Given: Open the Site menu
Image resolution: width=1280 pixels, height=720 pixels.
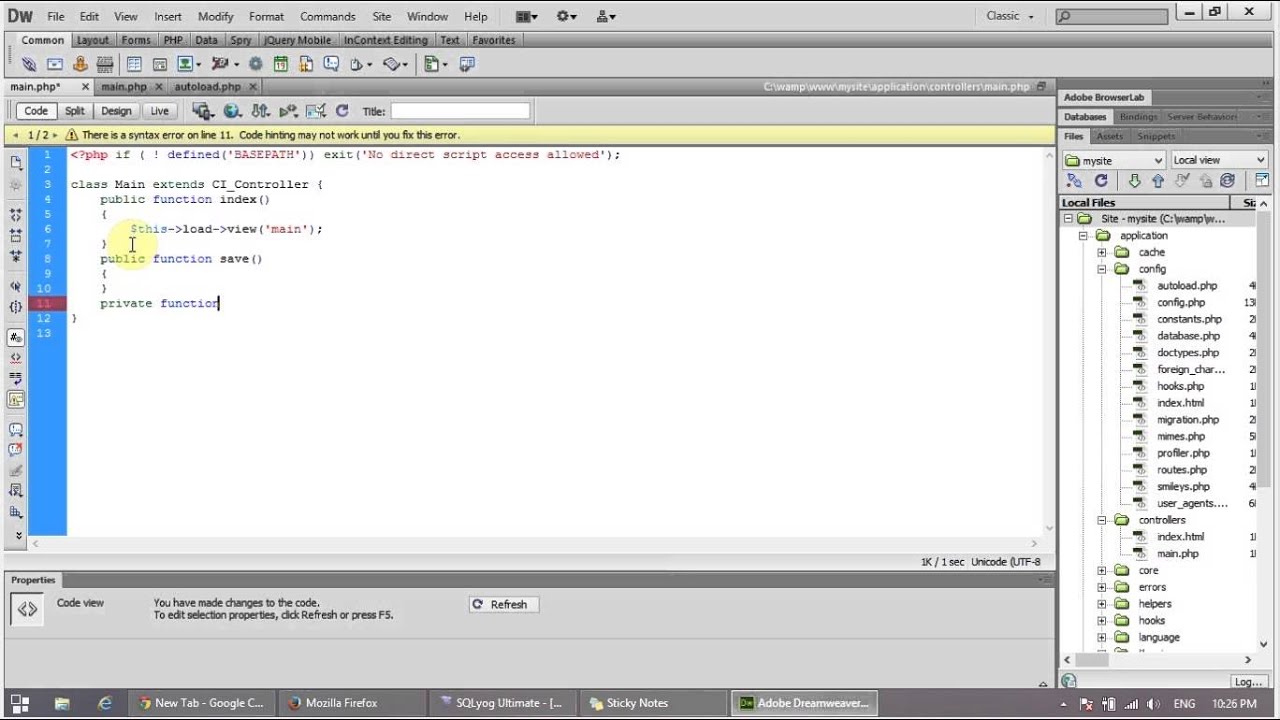Looking at the screenshot, I should [x=381, y=16].
